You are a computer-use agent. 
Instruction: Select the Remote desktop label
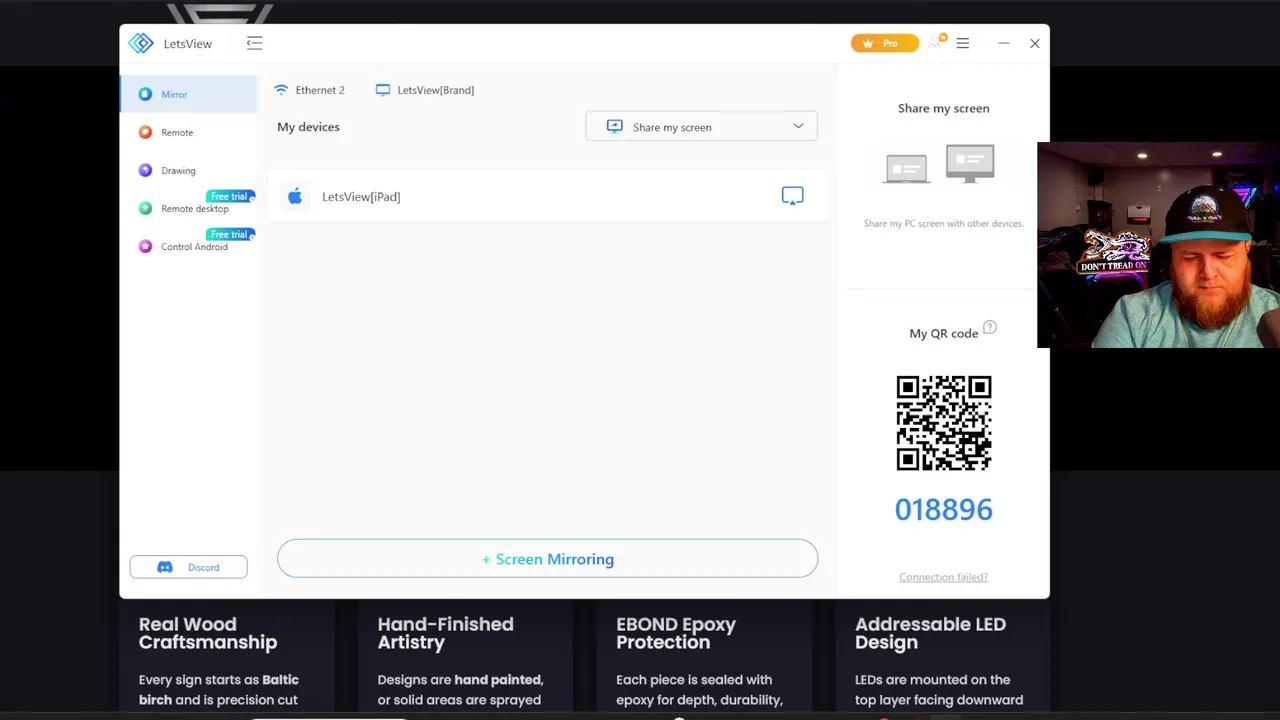point(195,208)
